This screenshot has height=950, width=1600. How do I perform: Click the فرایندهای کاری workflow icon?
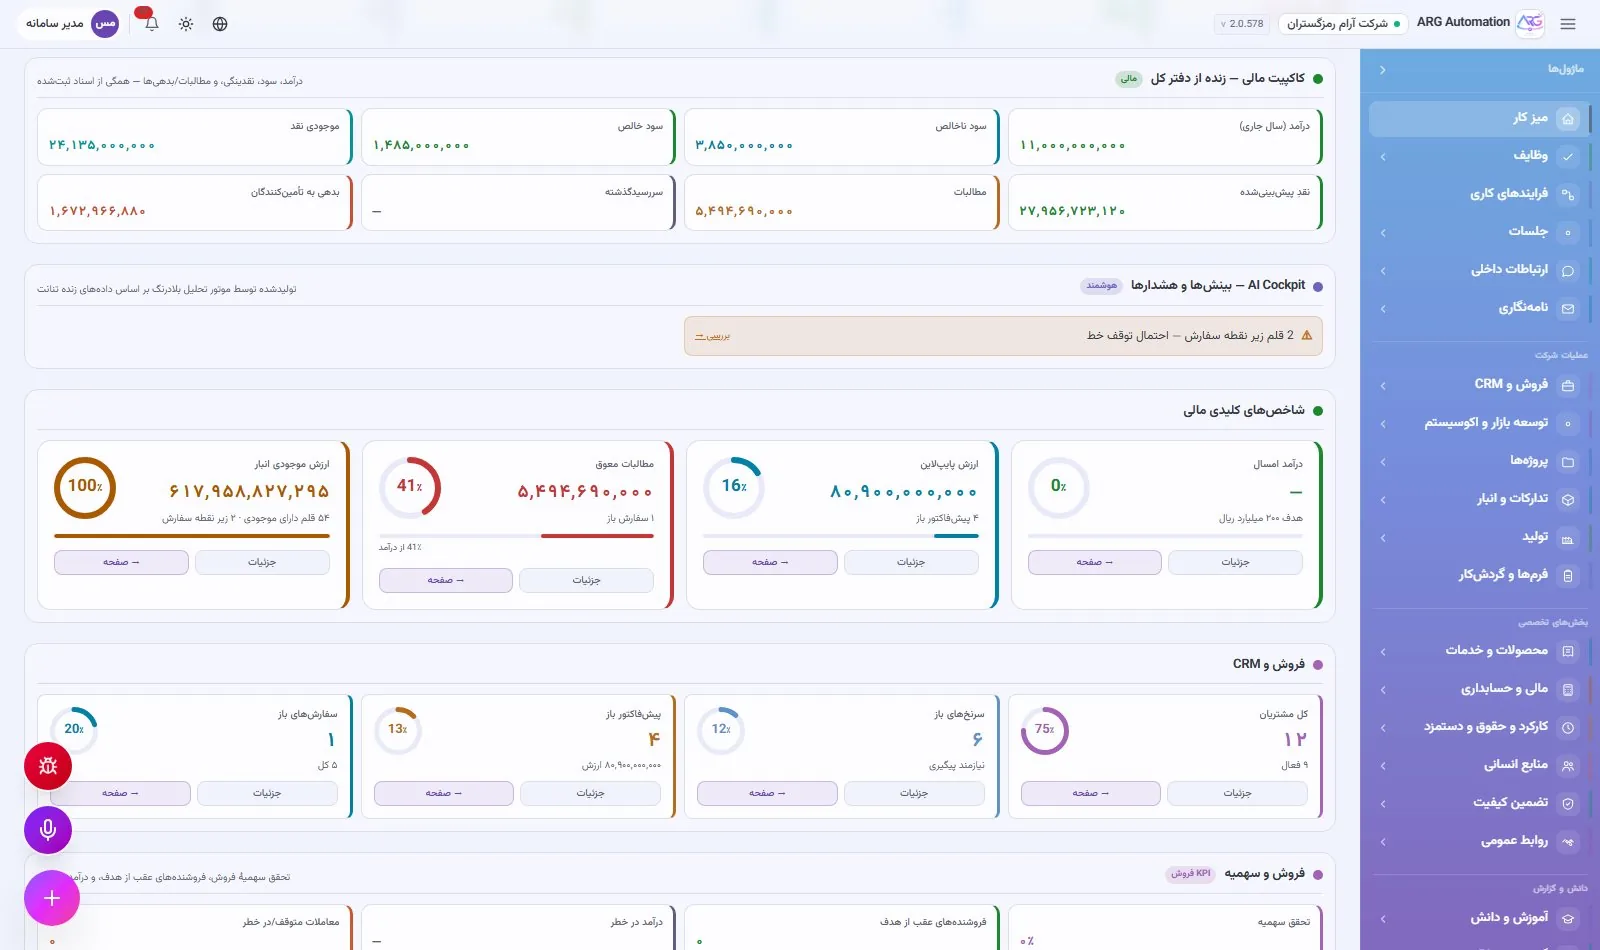pos(1568,194)
